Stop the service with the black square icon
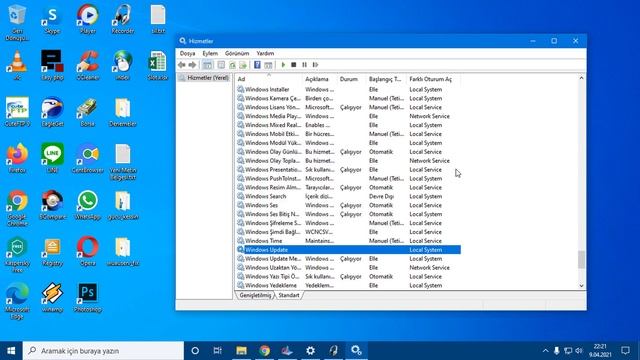 pos(293,65)
